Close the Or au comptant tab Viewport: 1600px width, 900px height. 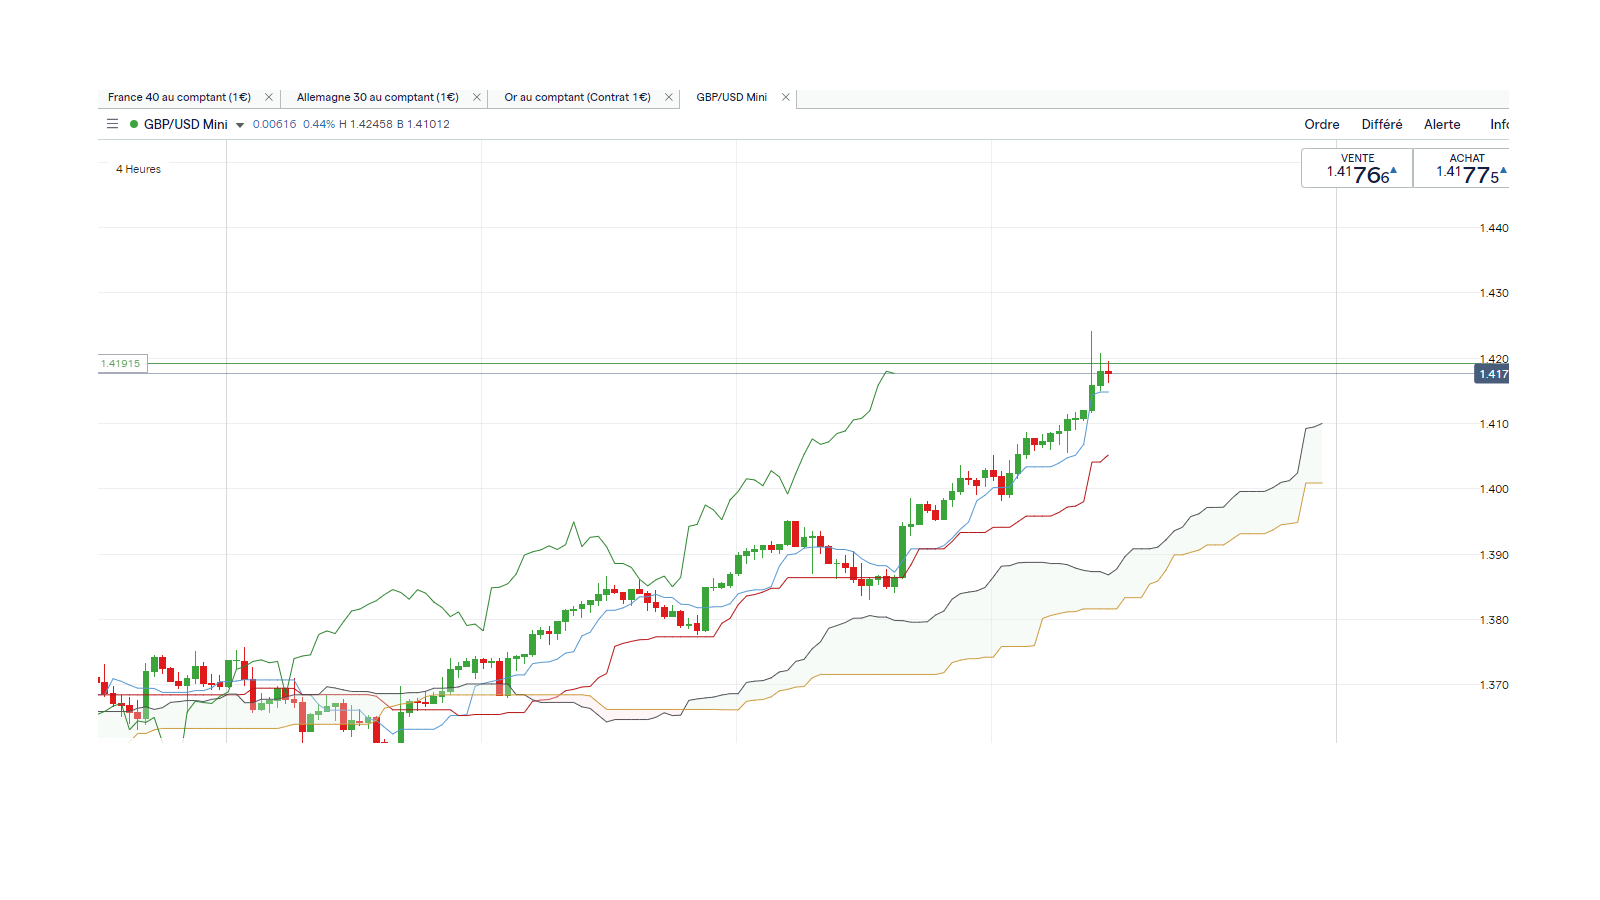click(668, 97)
